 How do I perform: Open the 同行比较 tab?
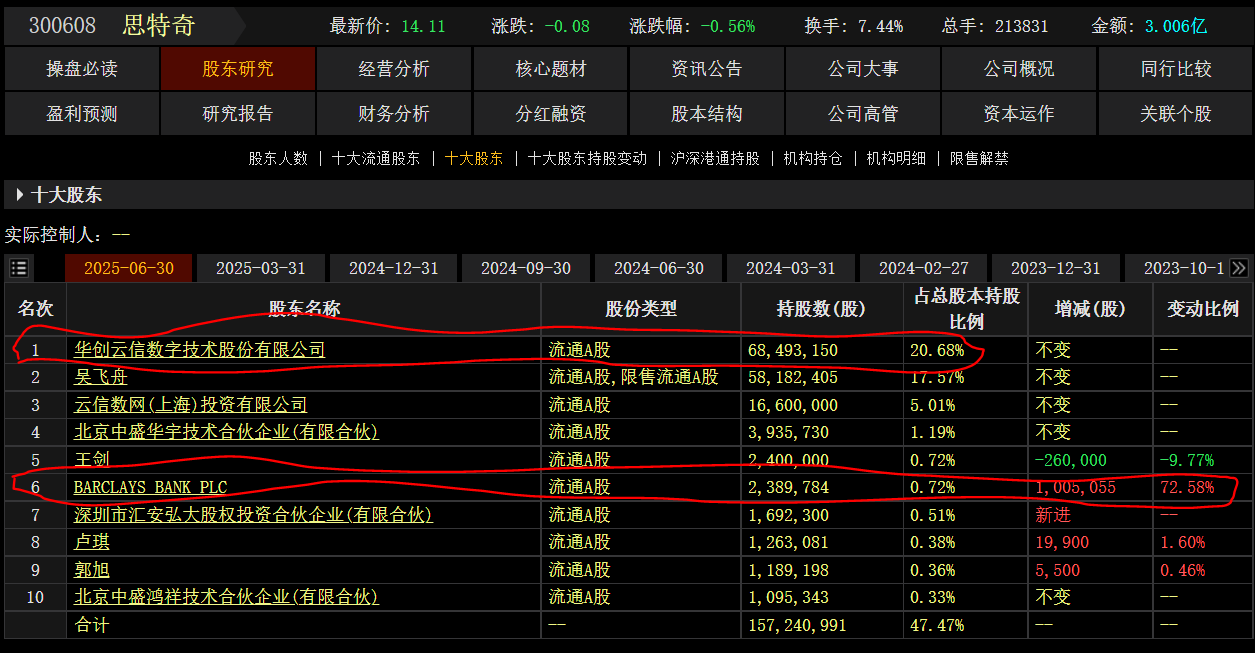[x=1176, y=69]
